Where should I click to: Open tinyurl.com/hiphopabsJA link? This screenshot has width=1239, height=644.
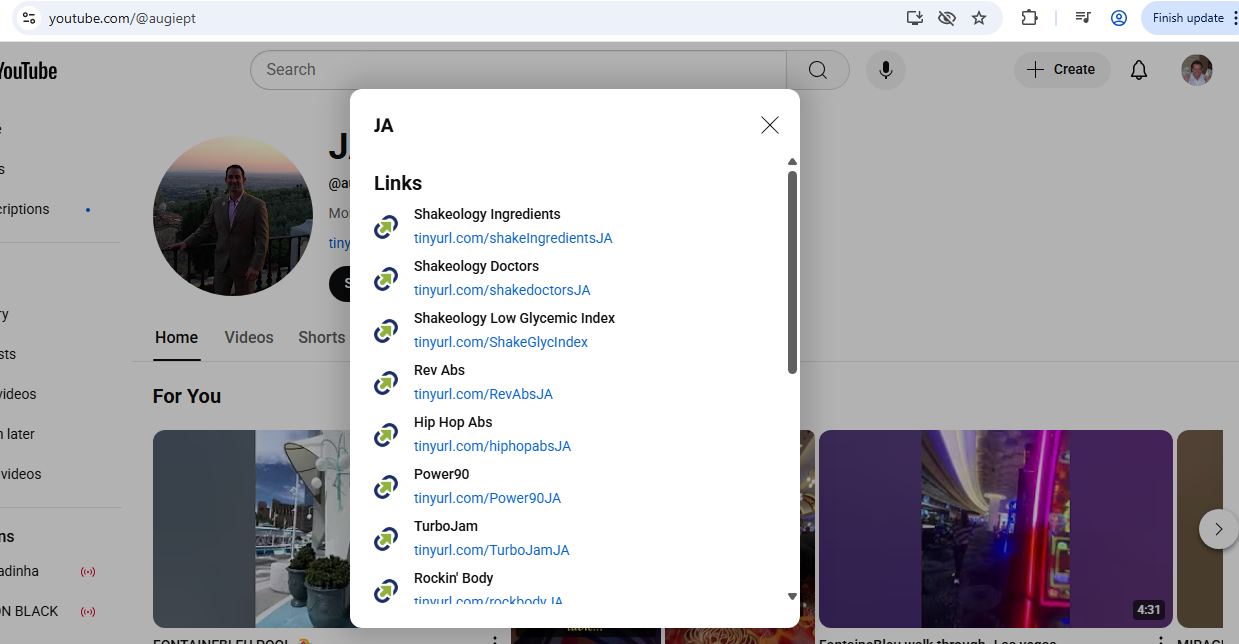492,446
